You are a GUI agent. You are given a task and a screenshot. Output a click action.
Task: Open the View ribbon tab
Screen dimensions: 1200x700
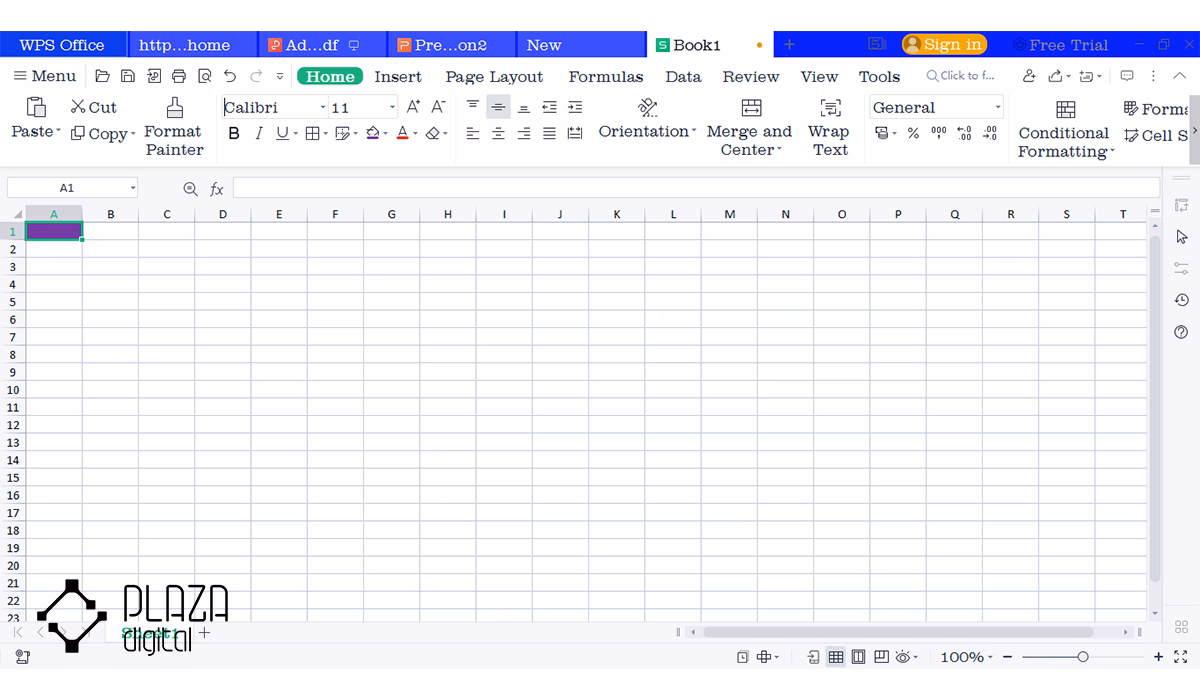[819, 76]
